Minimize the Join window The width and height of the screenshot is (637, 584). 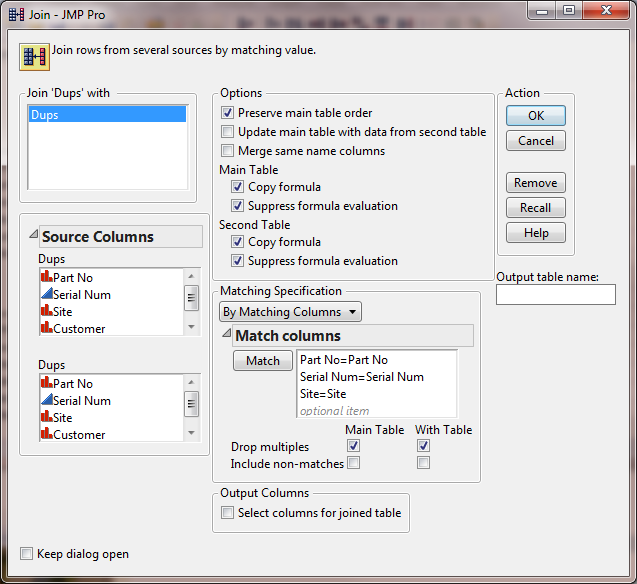(x=542, y=11)
